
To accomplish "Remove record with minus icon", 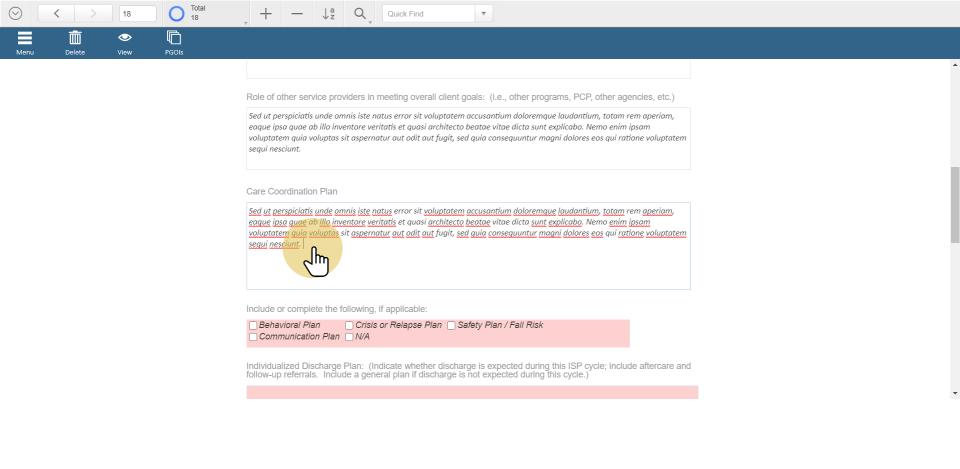I will pyautogui.click(x=297, y=14).
